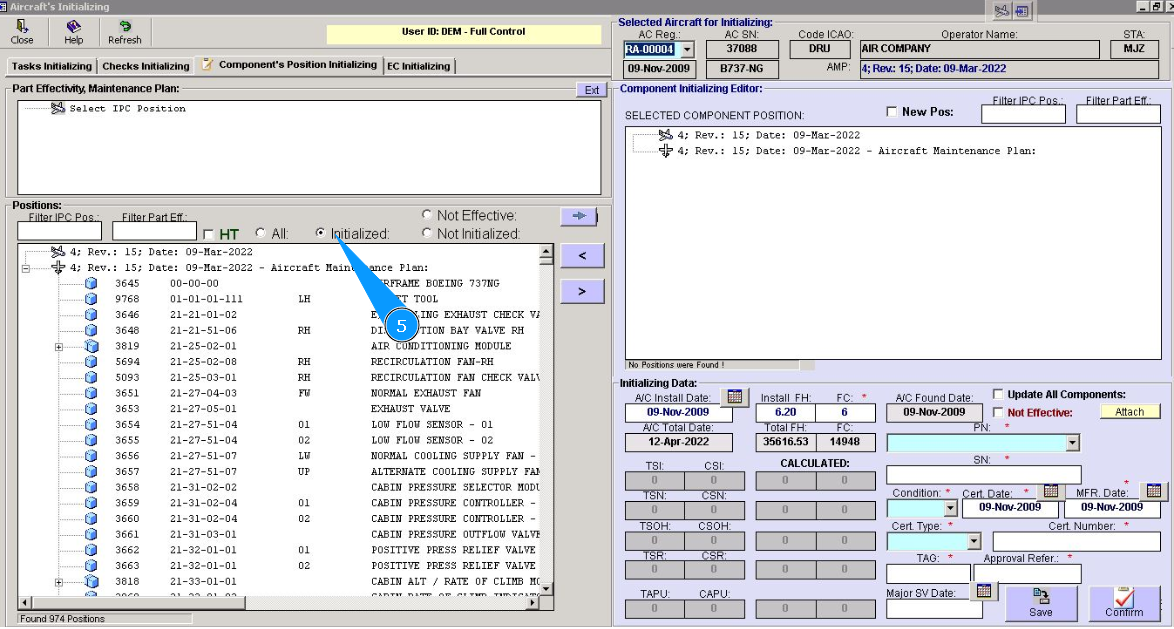Open the EC Initializing tab
Image resolution: width=1174 pixels, height=629 pixels.
419,66
